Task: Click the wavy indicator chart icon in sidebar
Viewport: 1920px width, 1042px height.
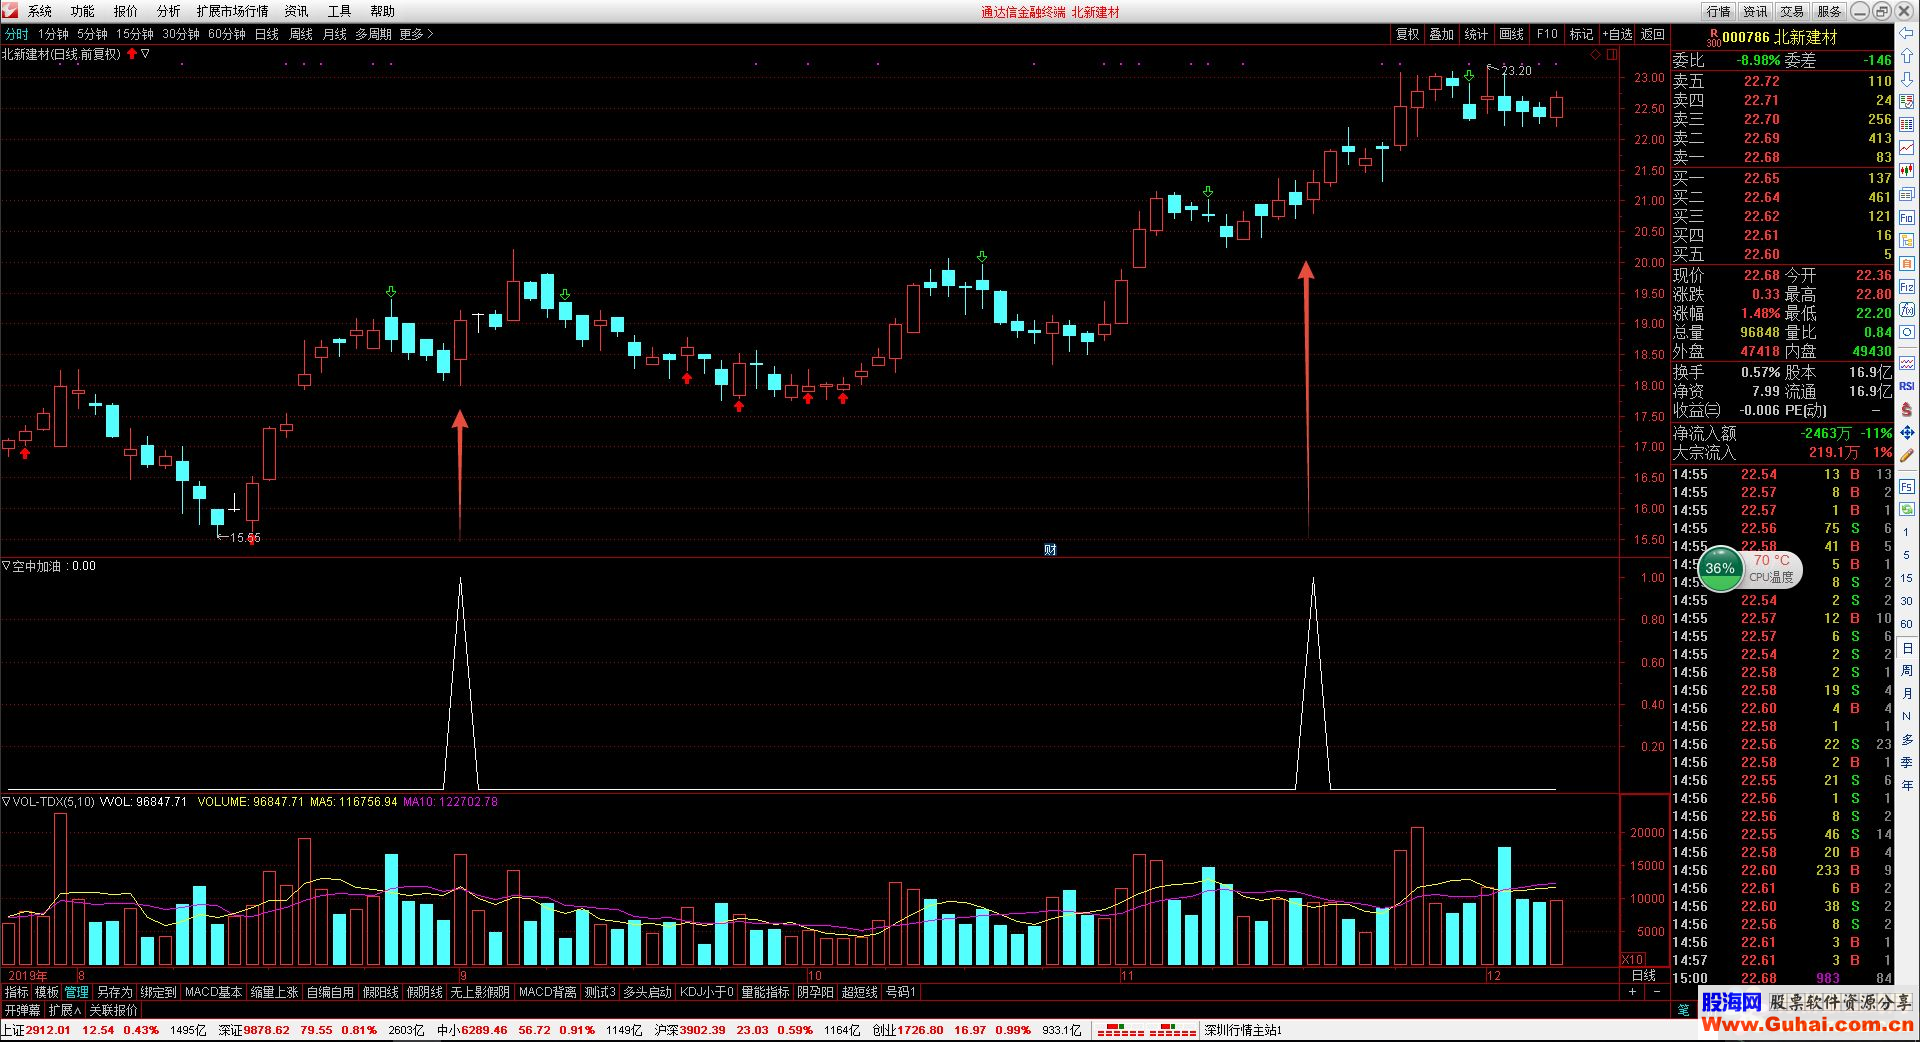Action: [x=1906, y=362]
